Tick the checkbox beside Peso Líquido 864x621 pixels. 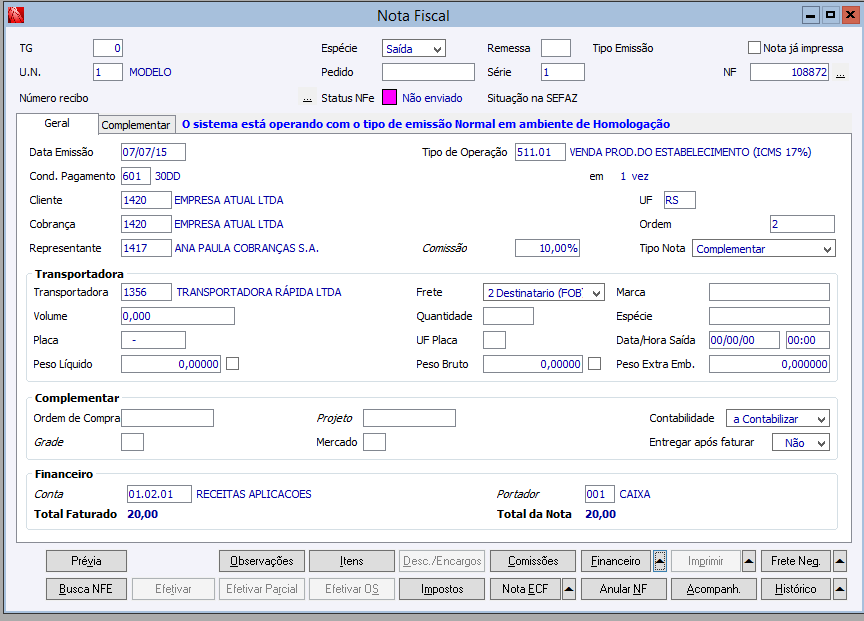pos(233,364)
